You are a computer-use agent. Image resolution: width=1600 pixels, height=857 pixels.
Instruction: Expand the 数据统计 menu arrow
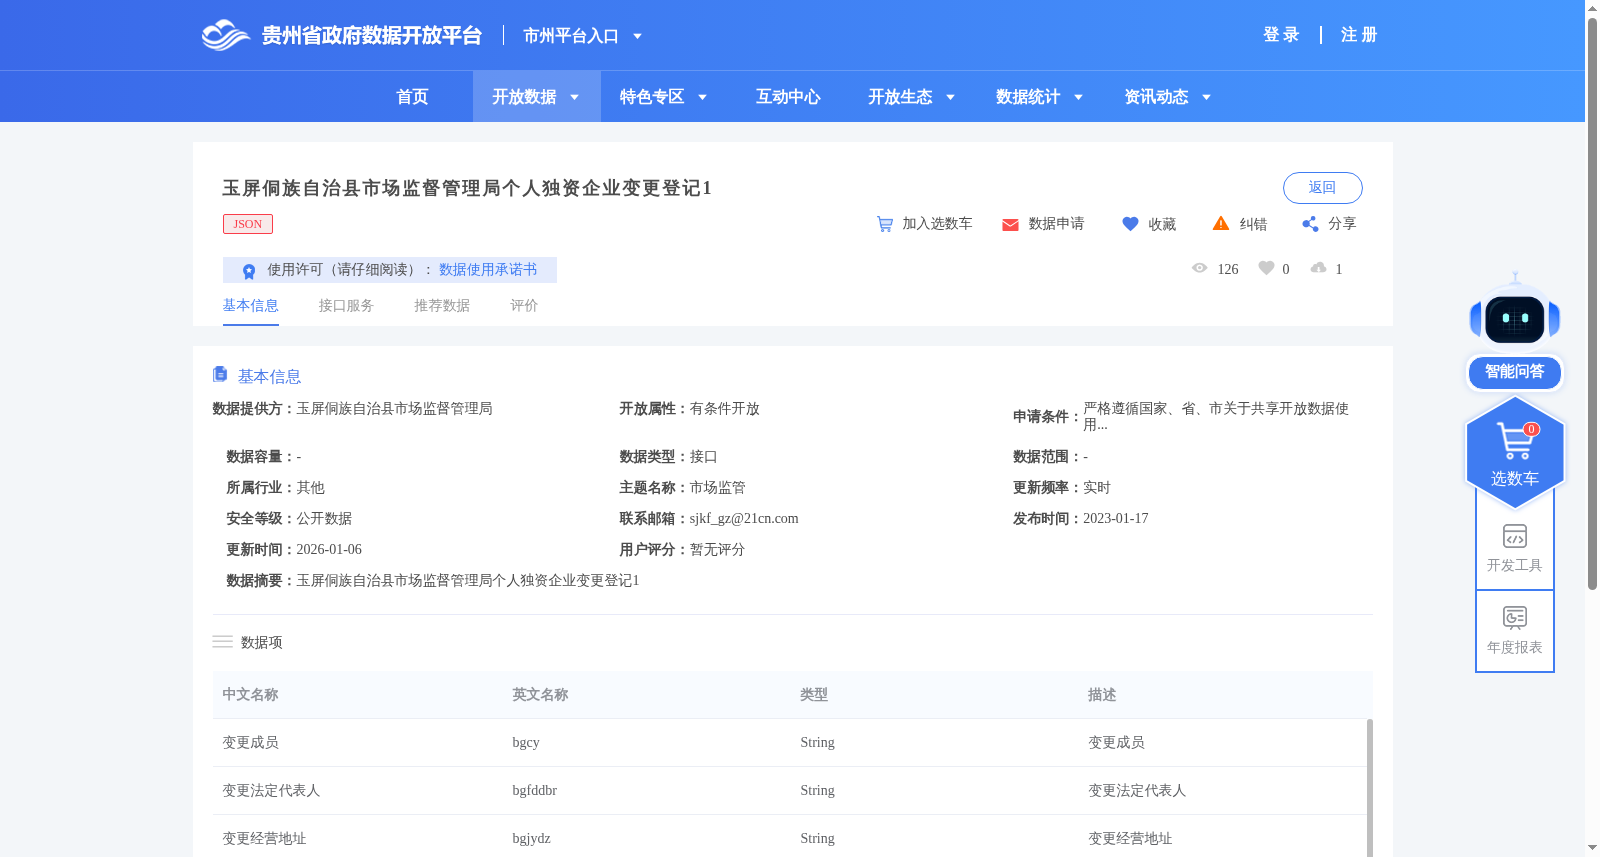(x=1078, y=97)
